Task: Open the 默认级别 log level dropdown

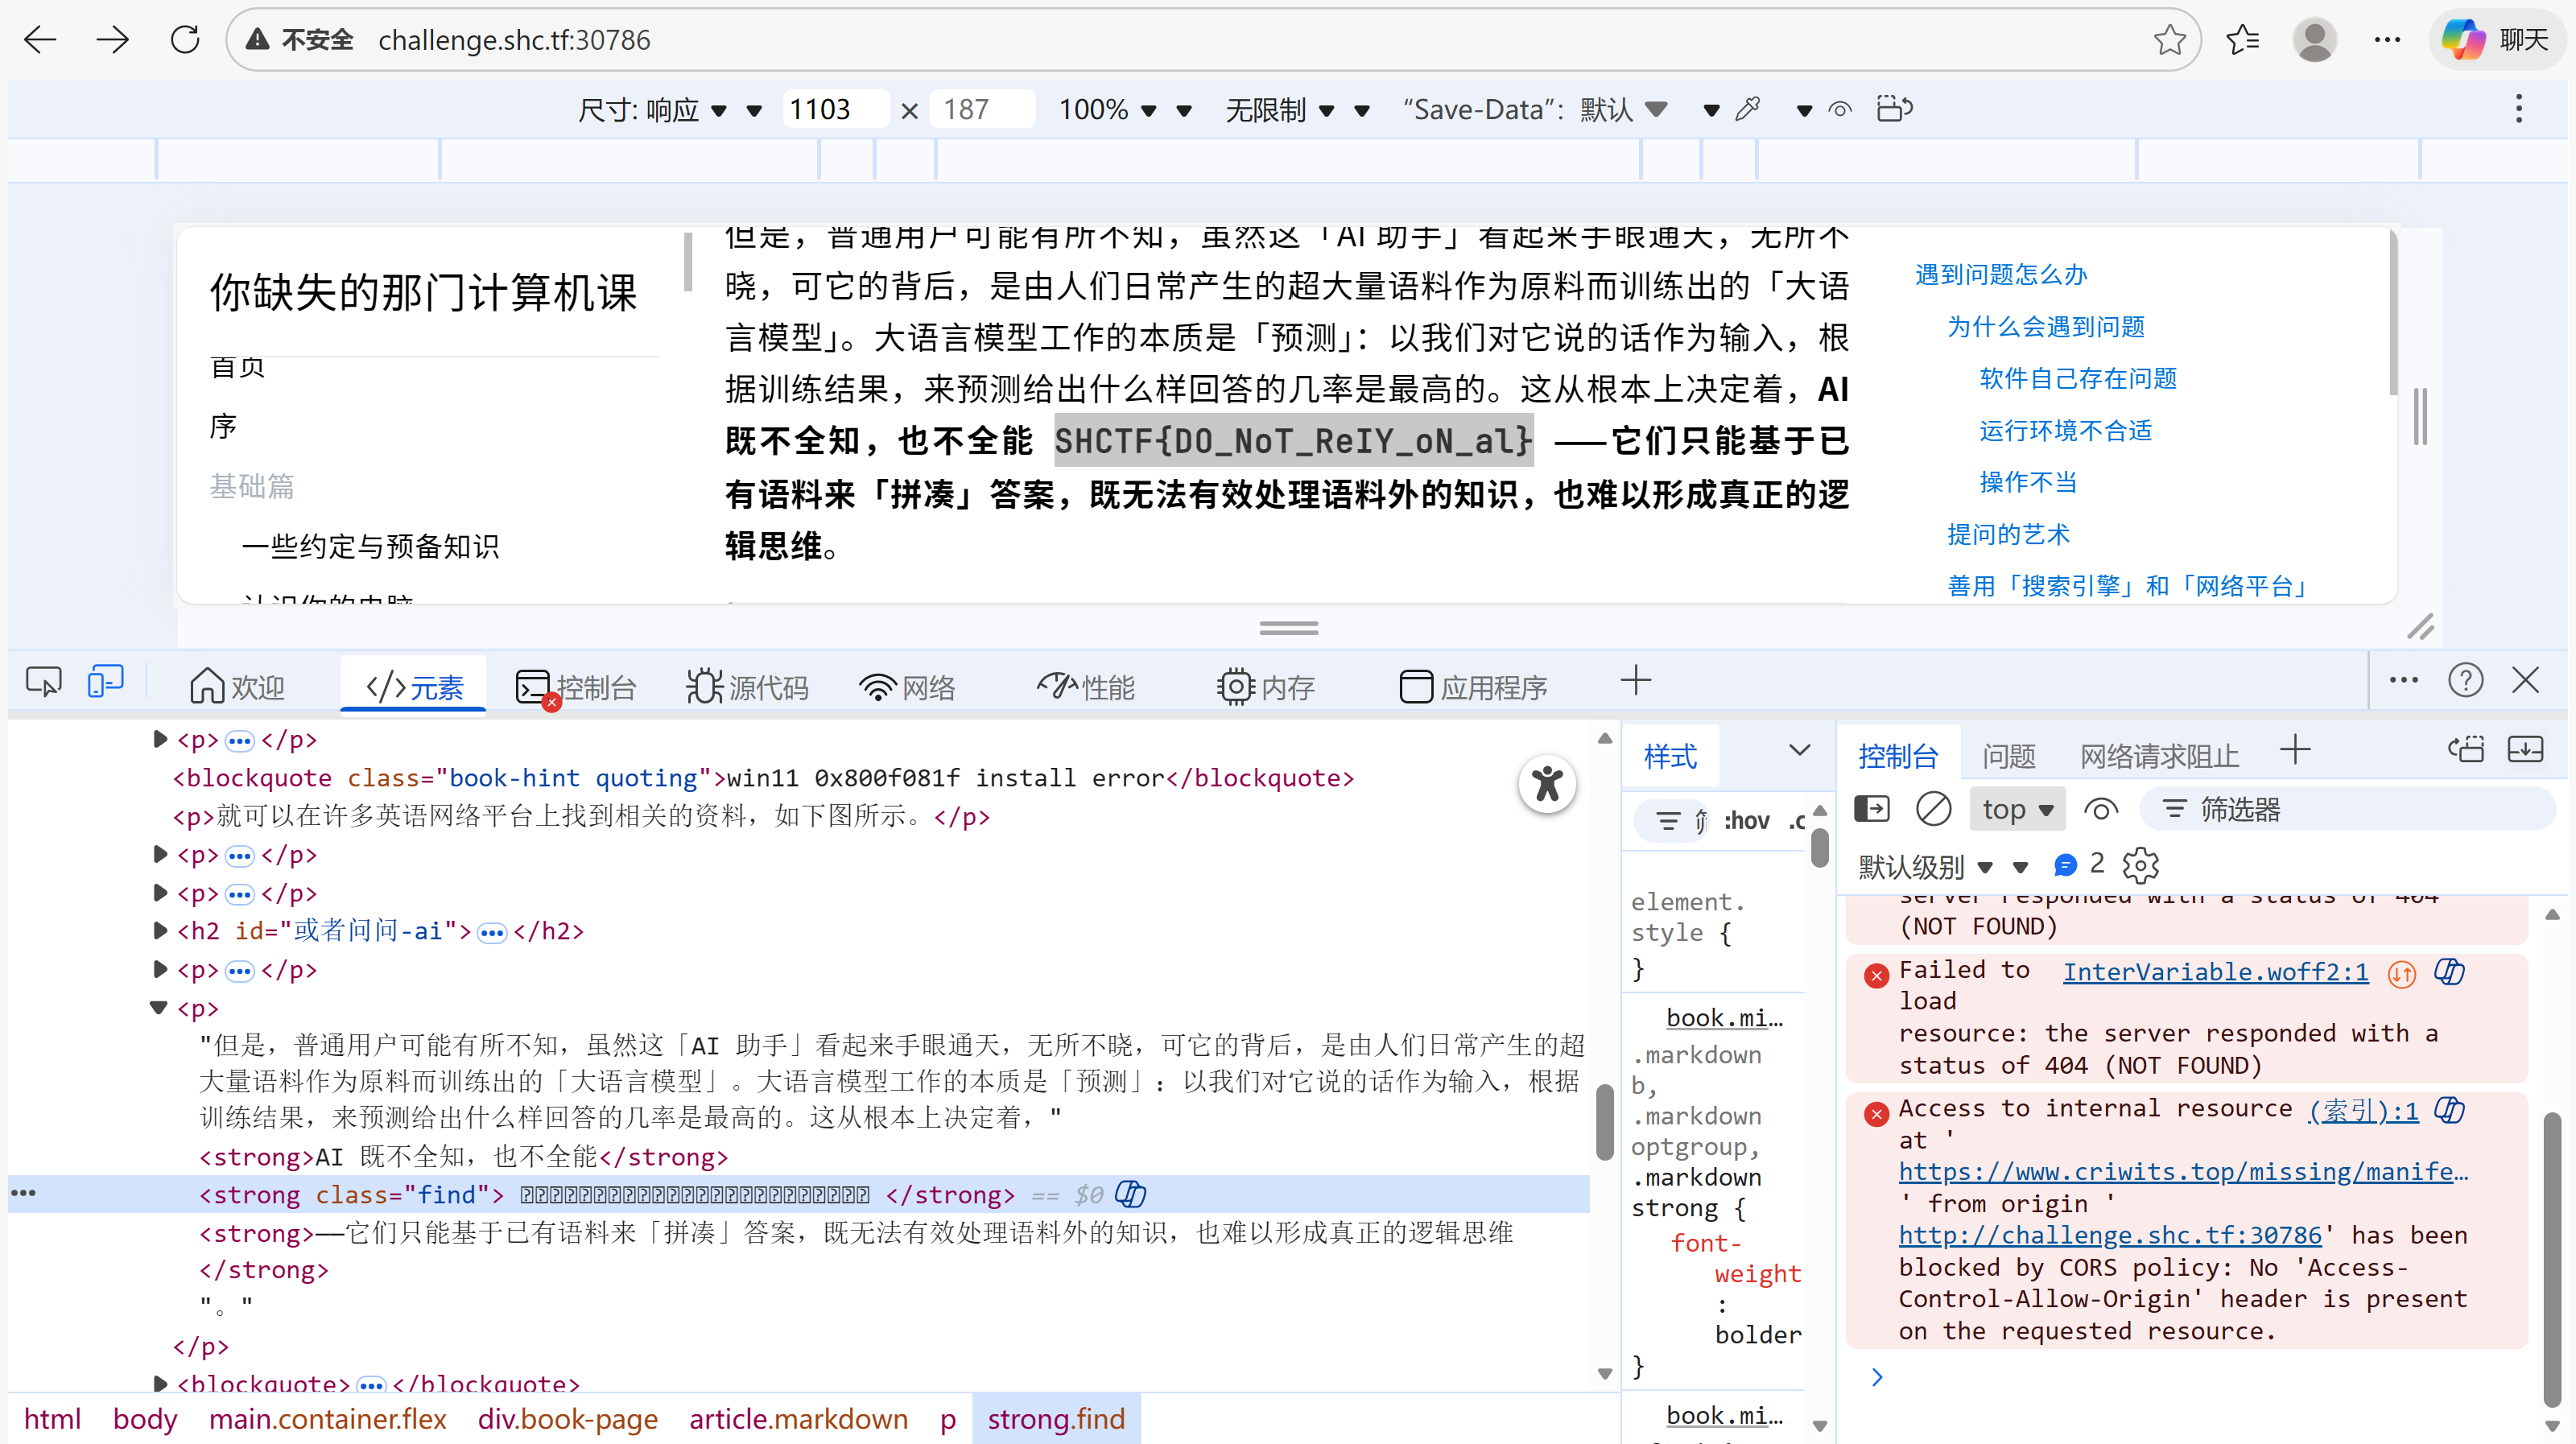Action: tap(1926, 866)
